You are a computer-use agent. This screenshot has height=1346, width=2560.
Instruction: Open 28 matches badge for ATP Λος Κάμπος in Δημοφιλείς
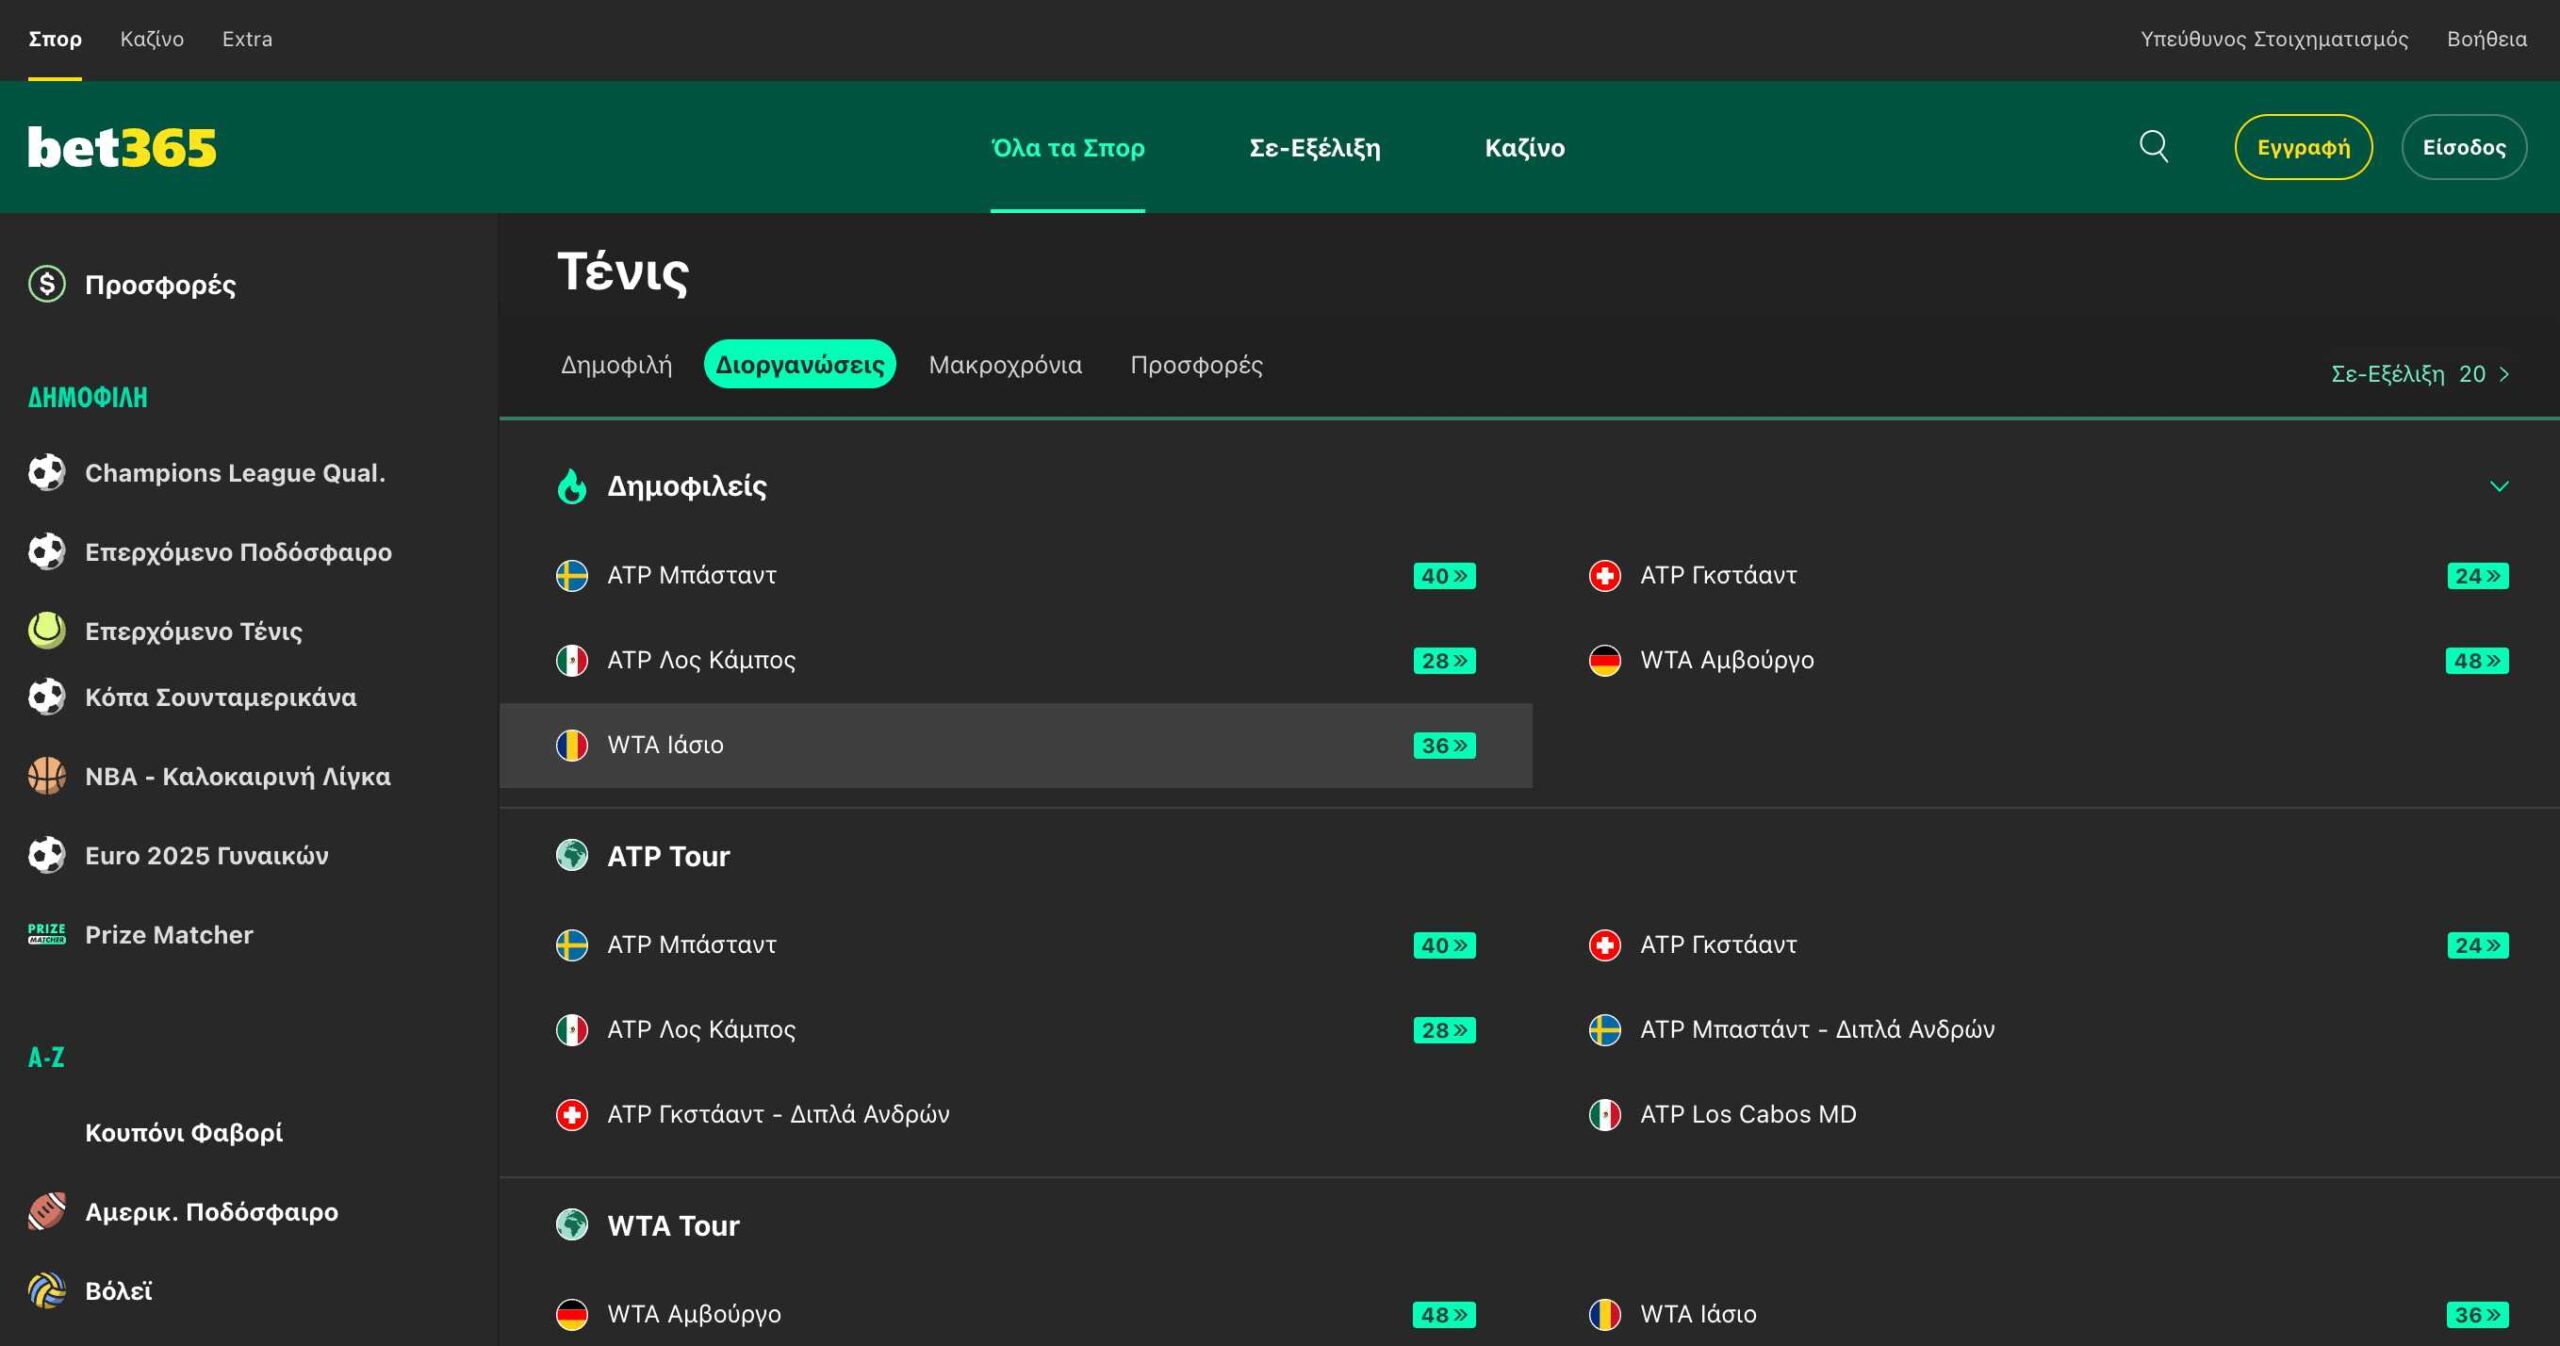point(1444,661)
